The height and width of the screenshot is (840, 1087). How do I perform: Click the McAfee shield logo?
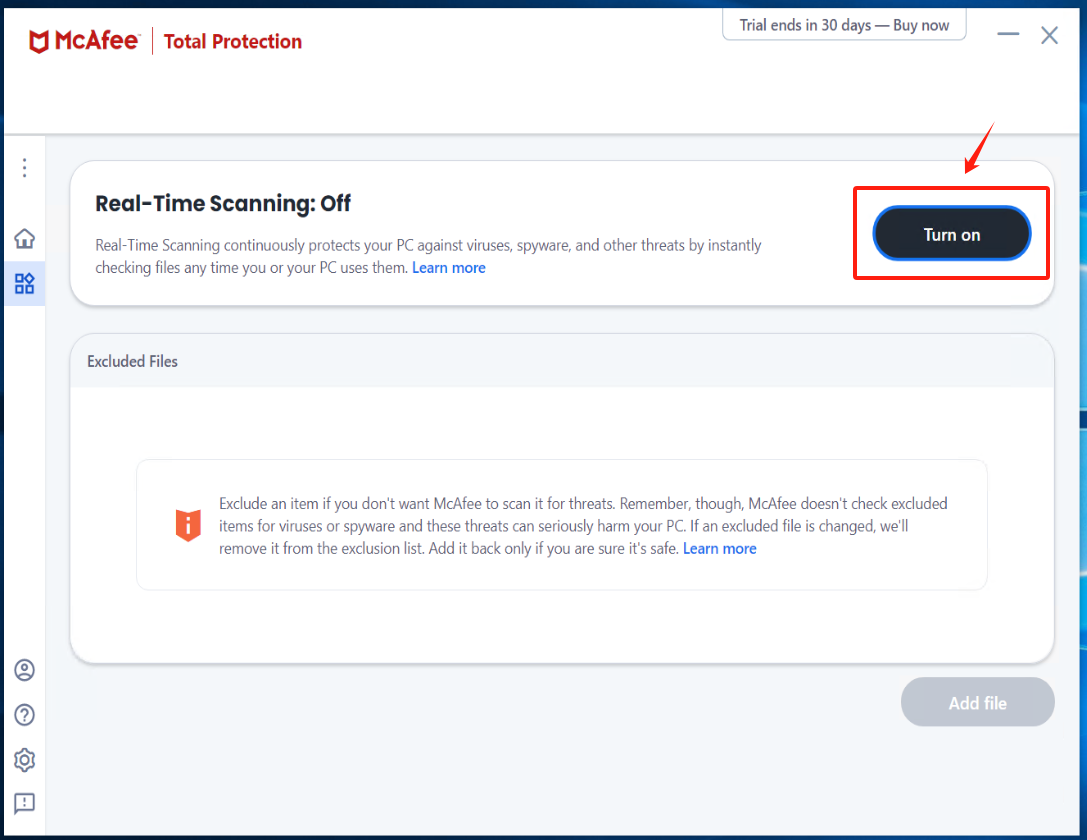(39, 42)
